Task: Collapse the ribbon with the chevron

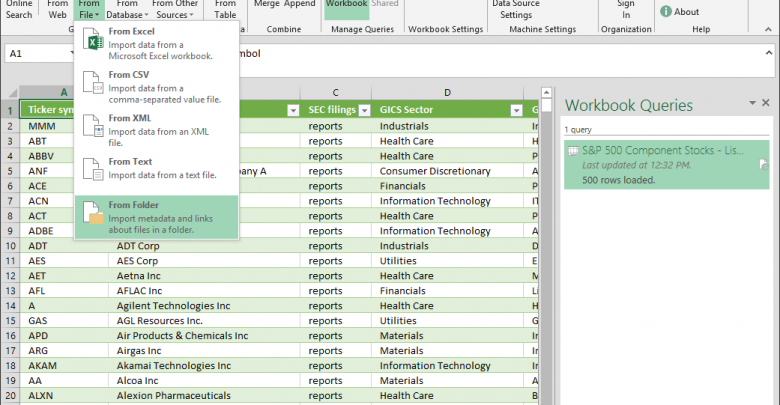Action: click(768, 29)
